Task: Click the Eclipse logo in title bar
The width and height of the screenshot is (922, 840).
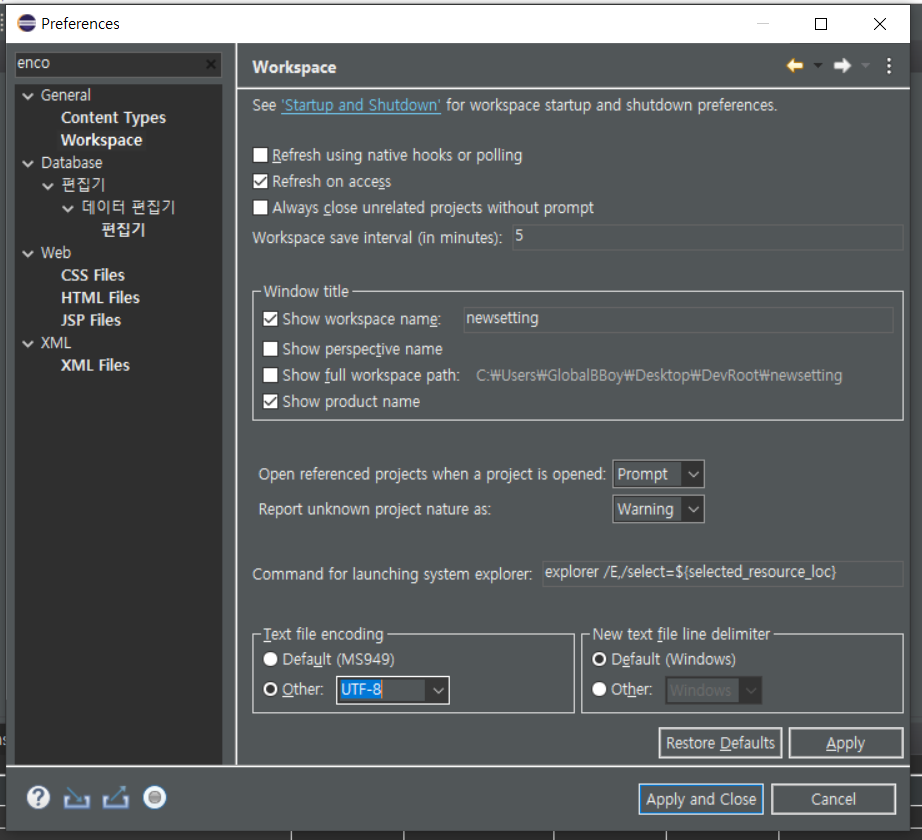Action: pos(26,23)
